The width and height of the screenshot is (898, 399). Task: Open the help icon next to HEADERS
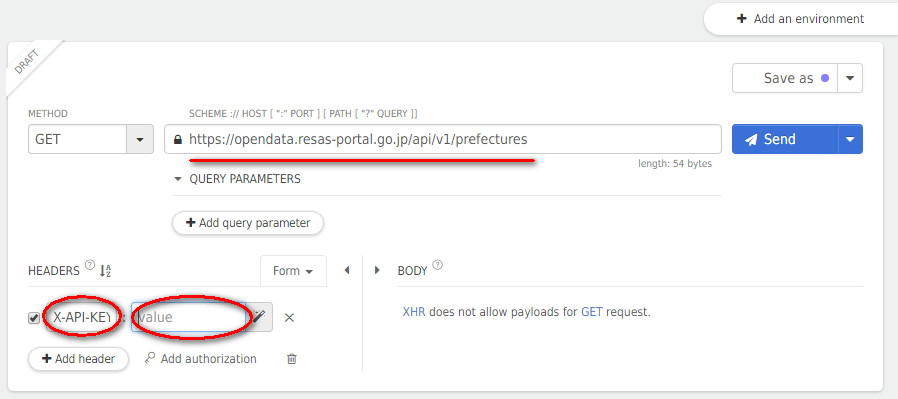89,264
